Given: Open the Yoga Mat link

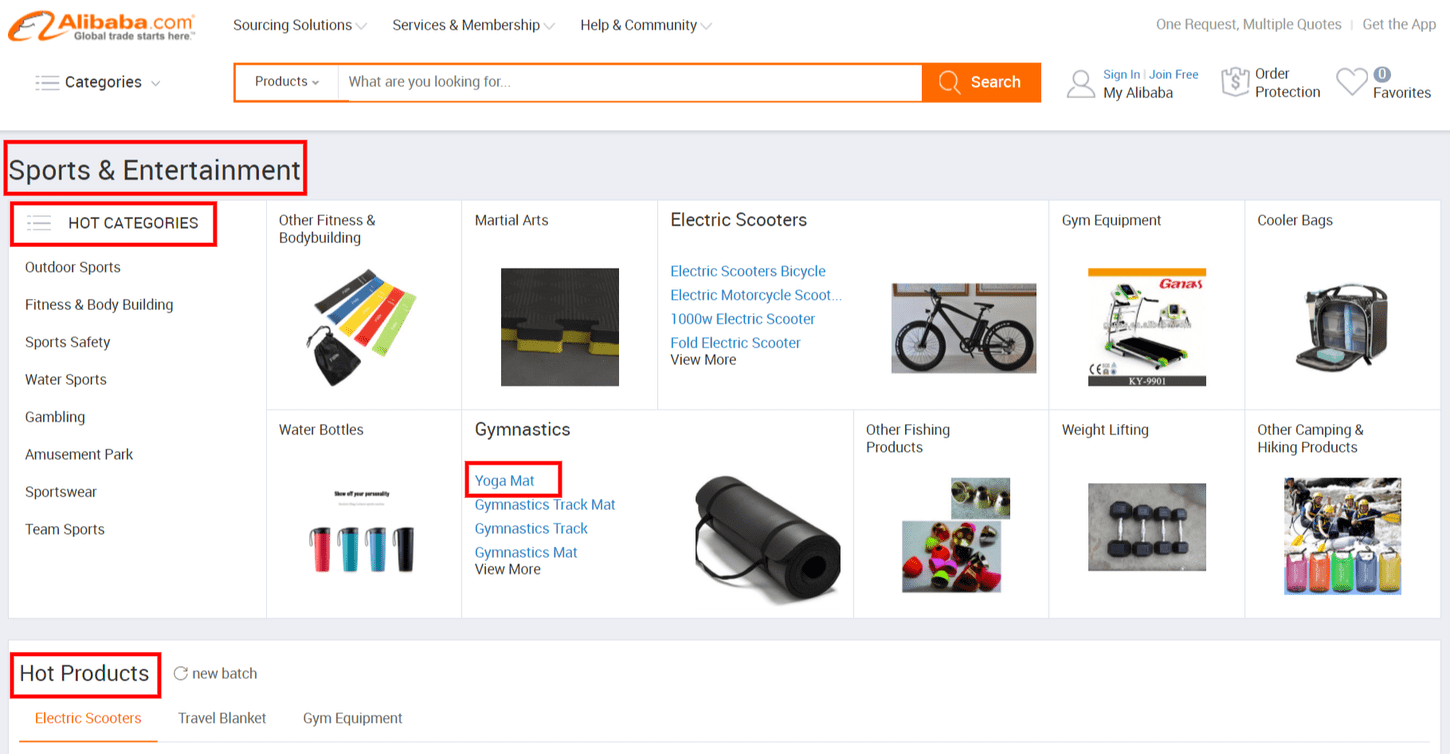Looking at the screenshot, I should (x=505, y=480).
